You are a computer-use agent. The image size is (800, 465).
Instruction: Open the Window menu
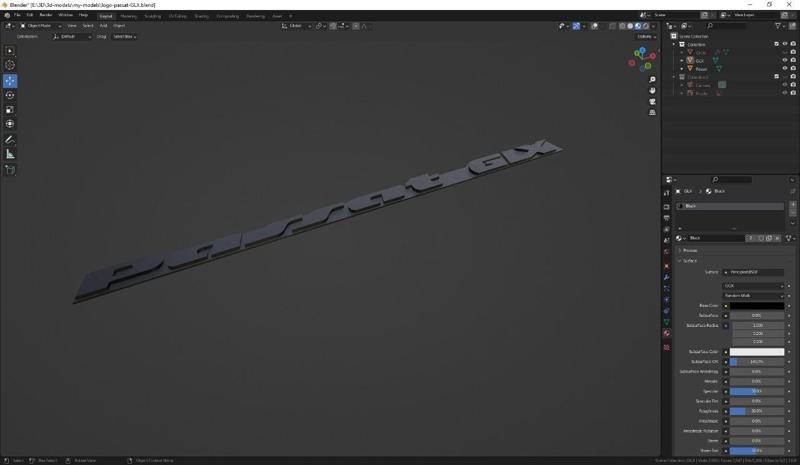coord(65,15)
